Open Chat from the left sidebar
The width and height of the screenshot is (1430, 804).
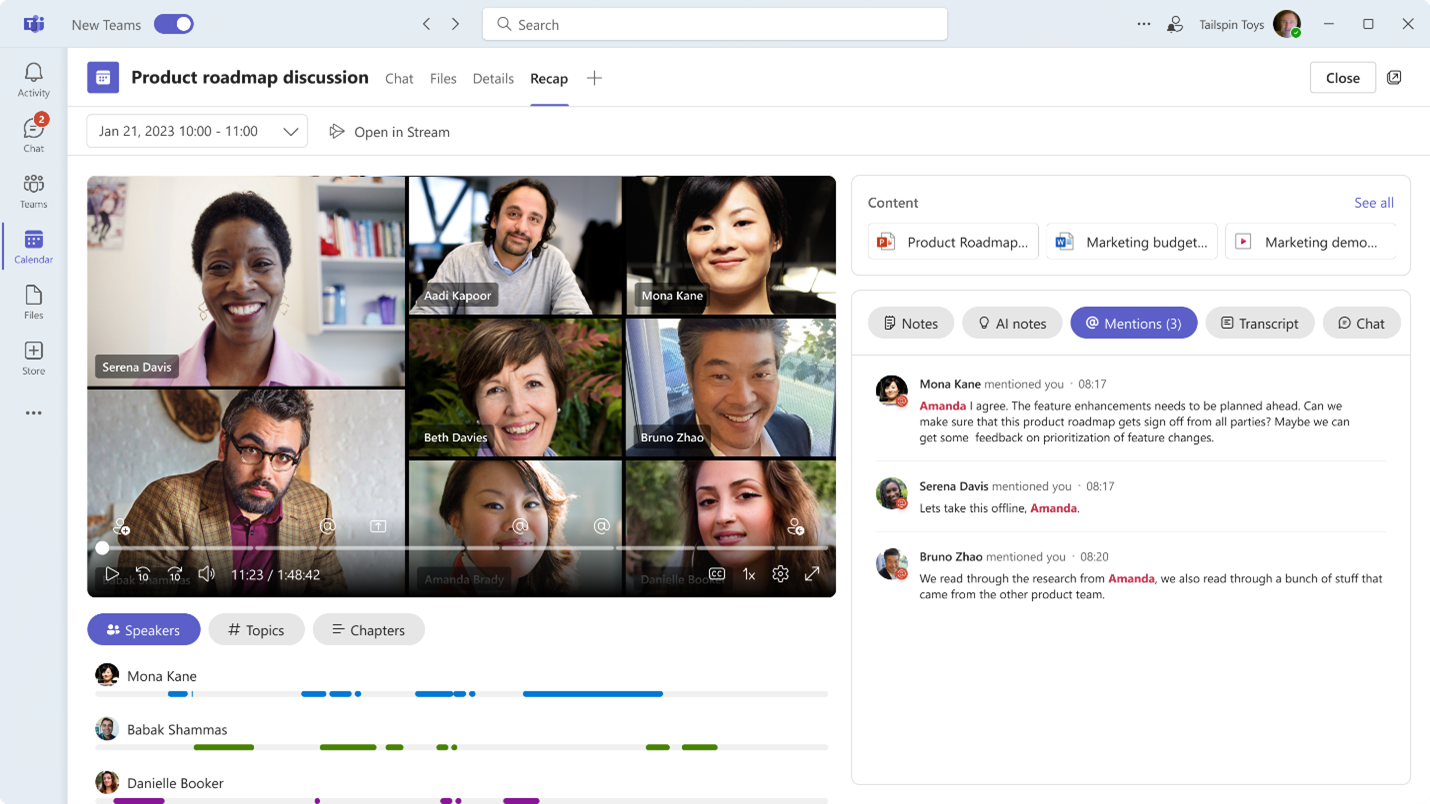coord(33,133)
